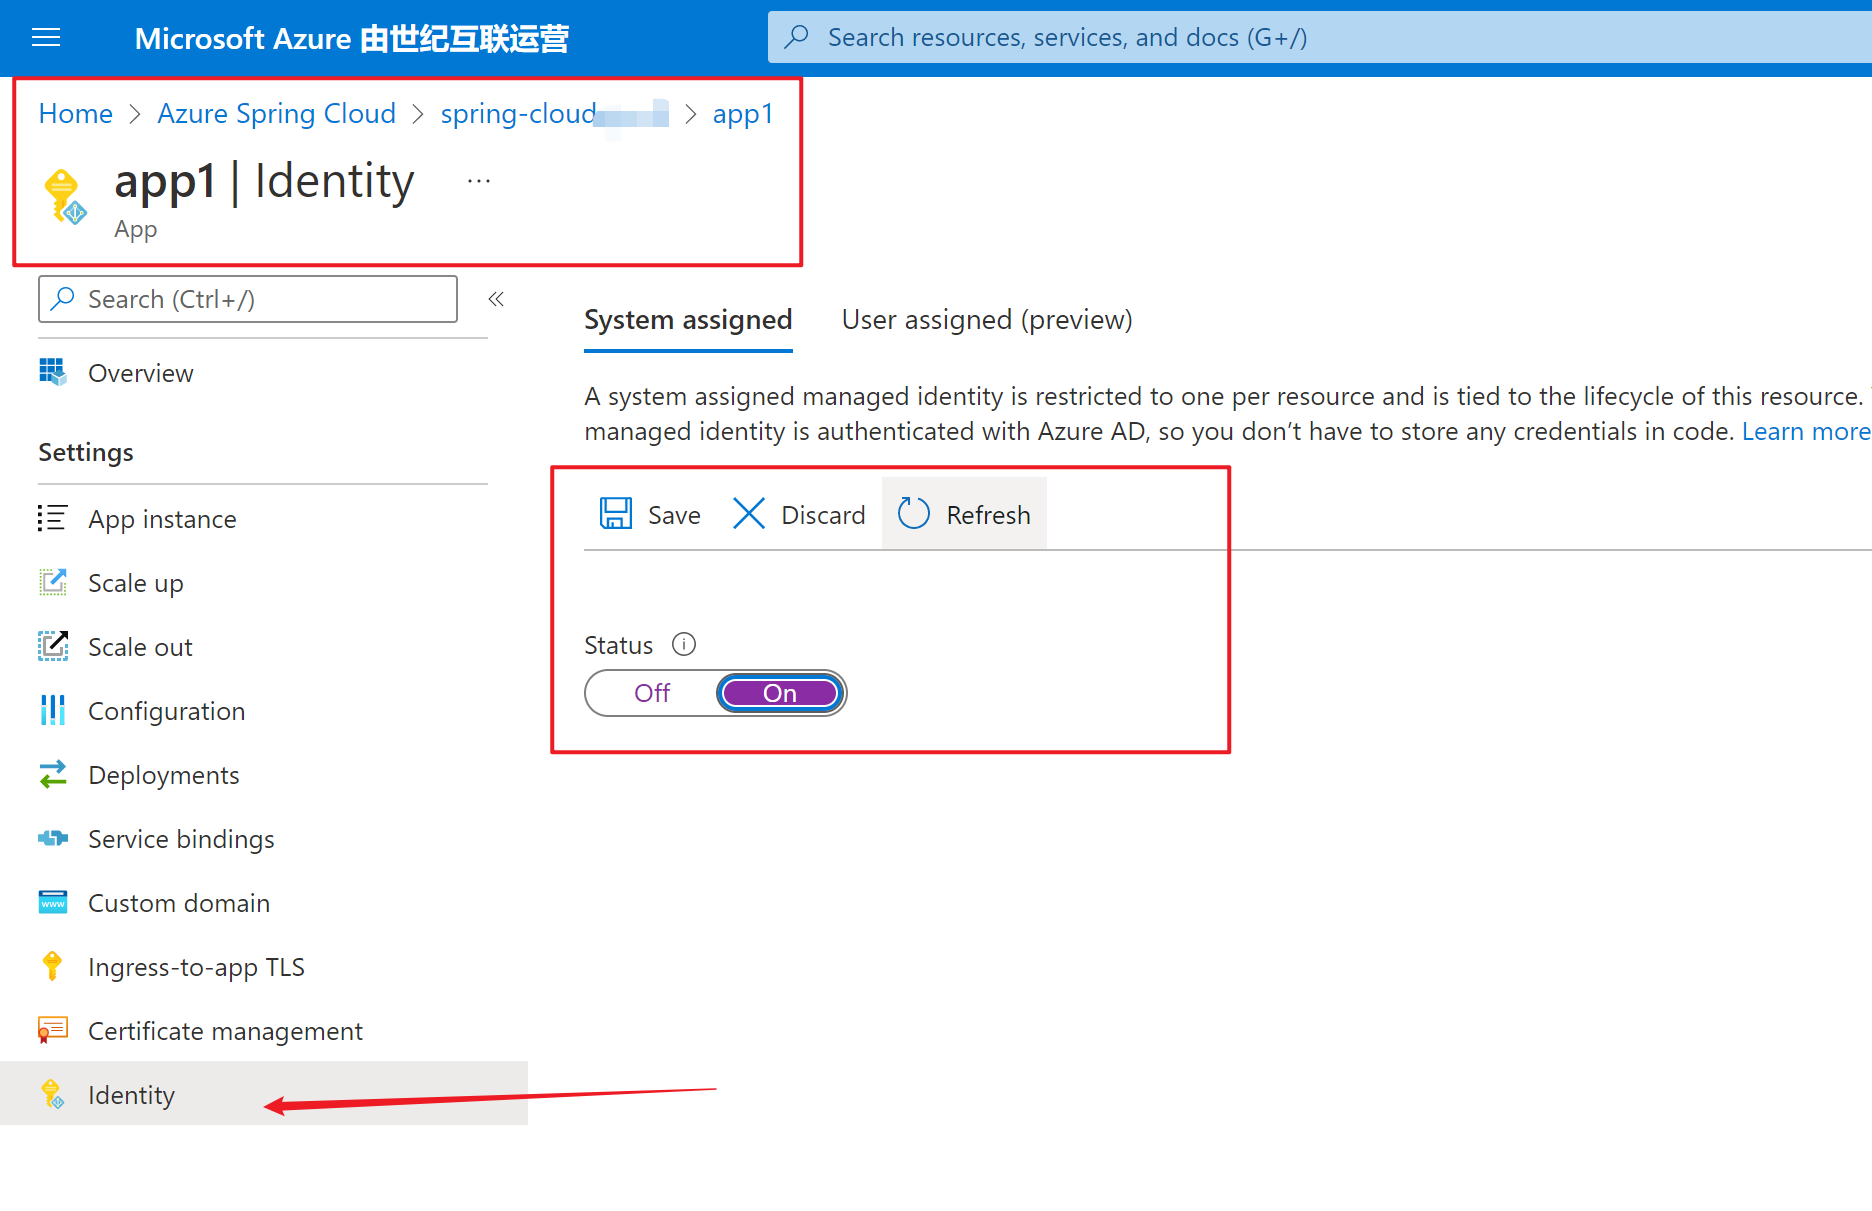Click the Service bindings icon
1872x1211 pixels.
[x=52, y=838]
